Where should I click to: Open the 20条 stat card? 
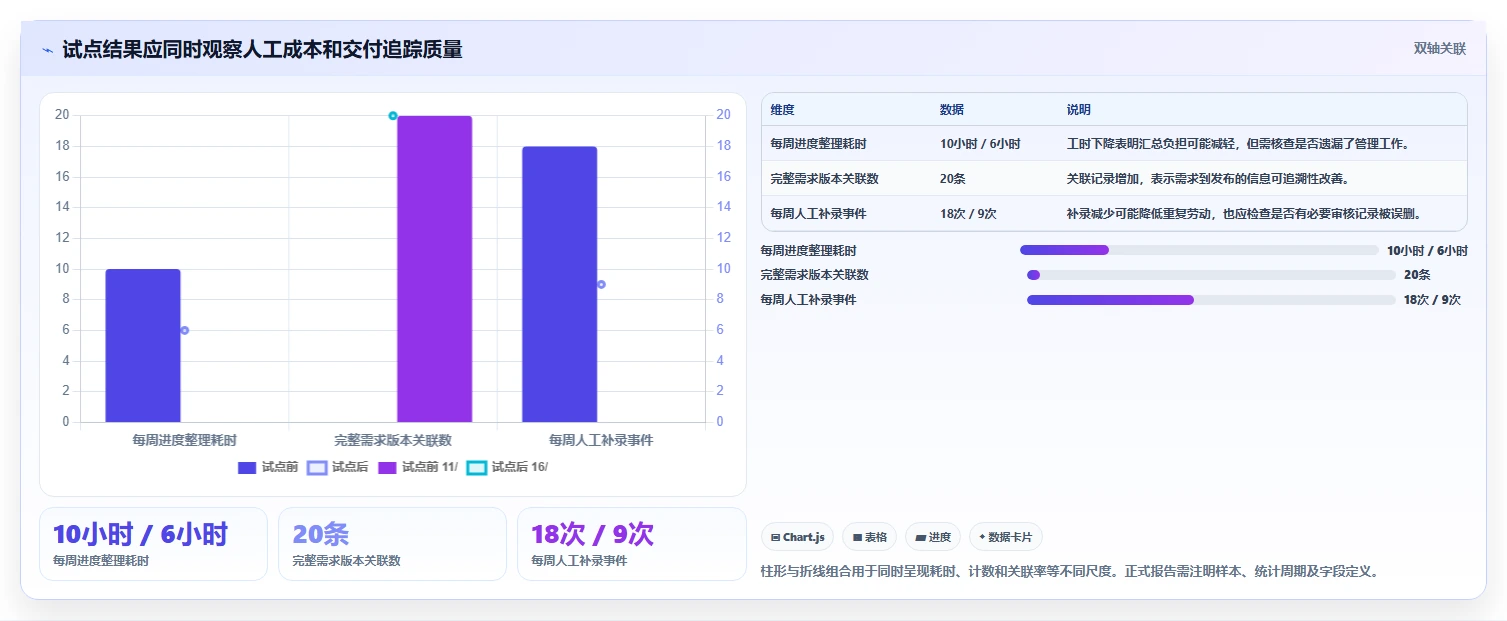coord(392,544)
